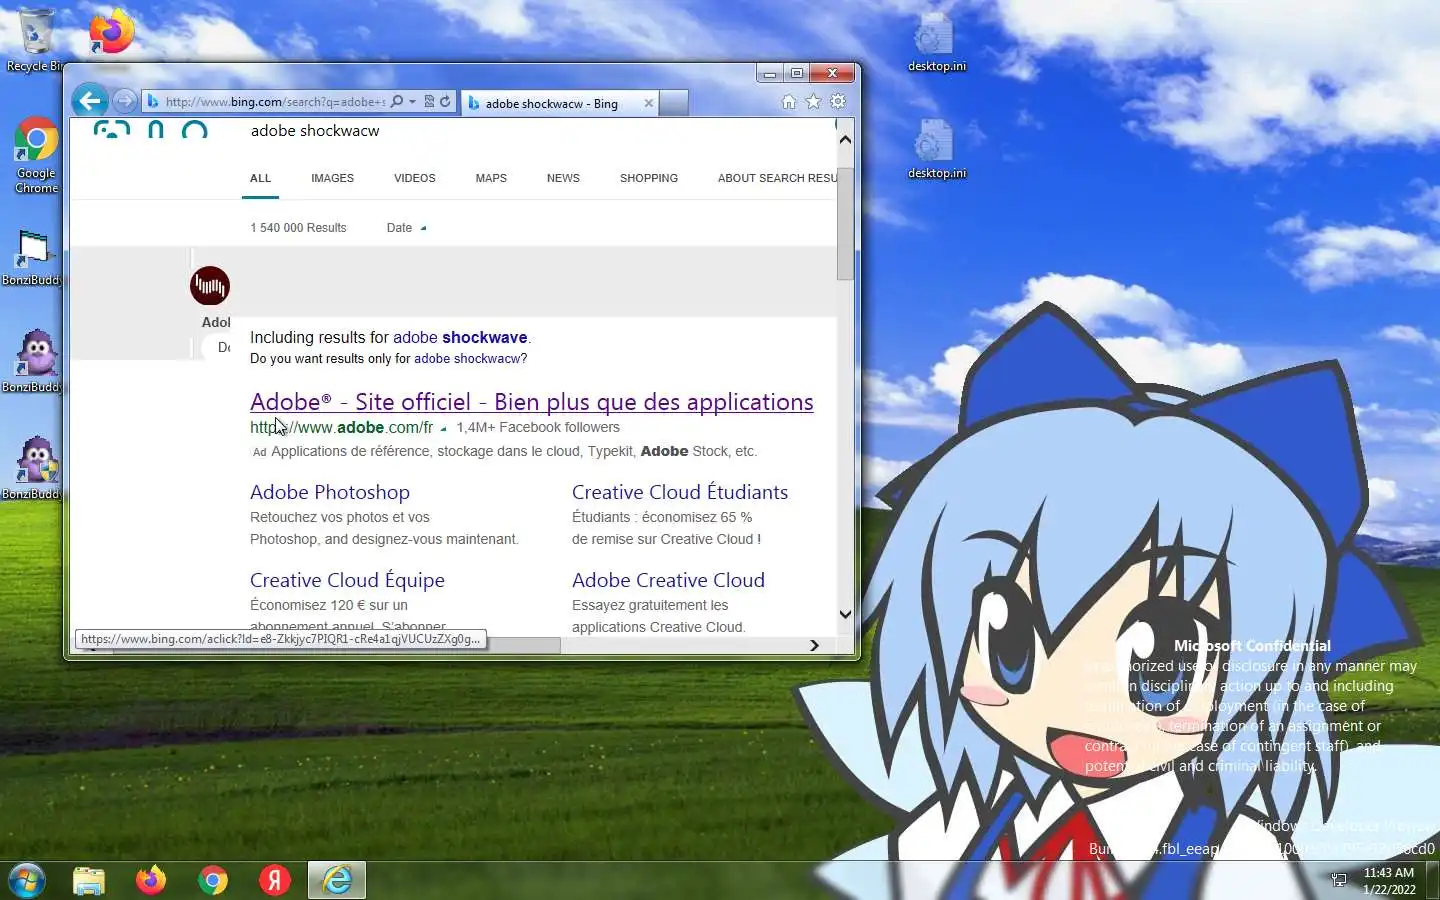Search only for 'adobe shockwacw' link
The height and width of the screenshot is (900, 1440).
click(x=470, y=359)
